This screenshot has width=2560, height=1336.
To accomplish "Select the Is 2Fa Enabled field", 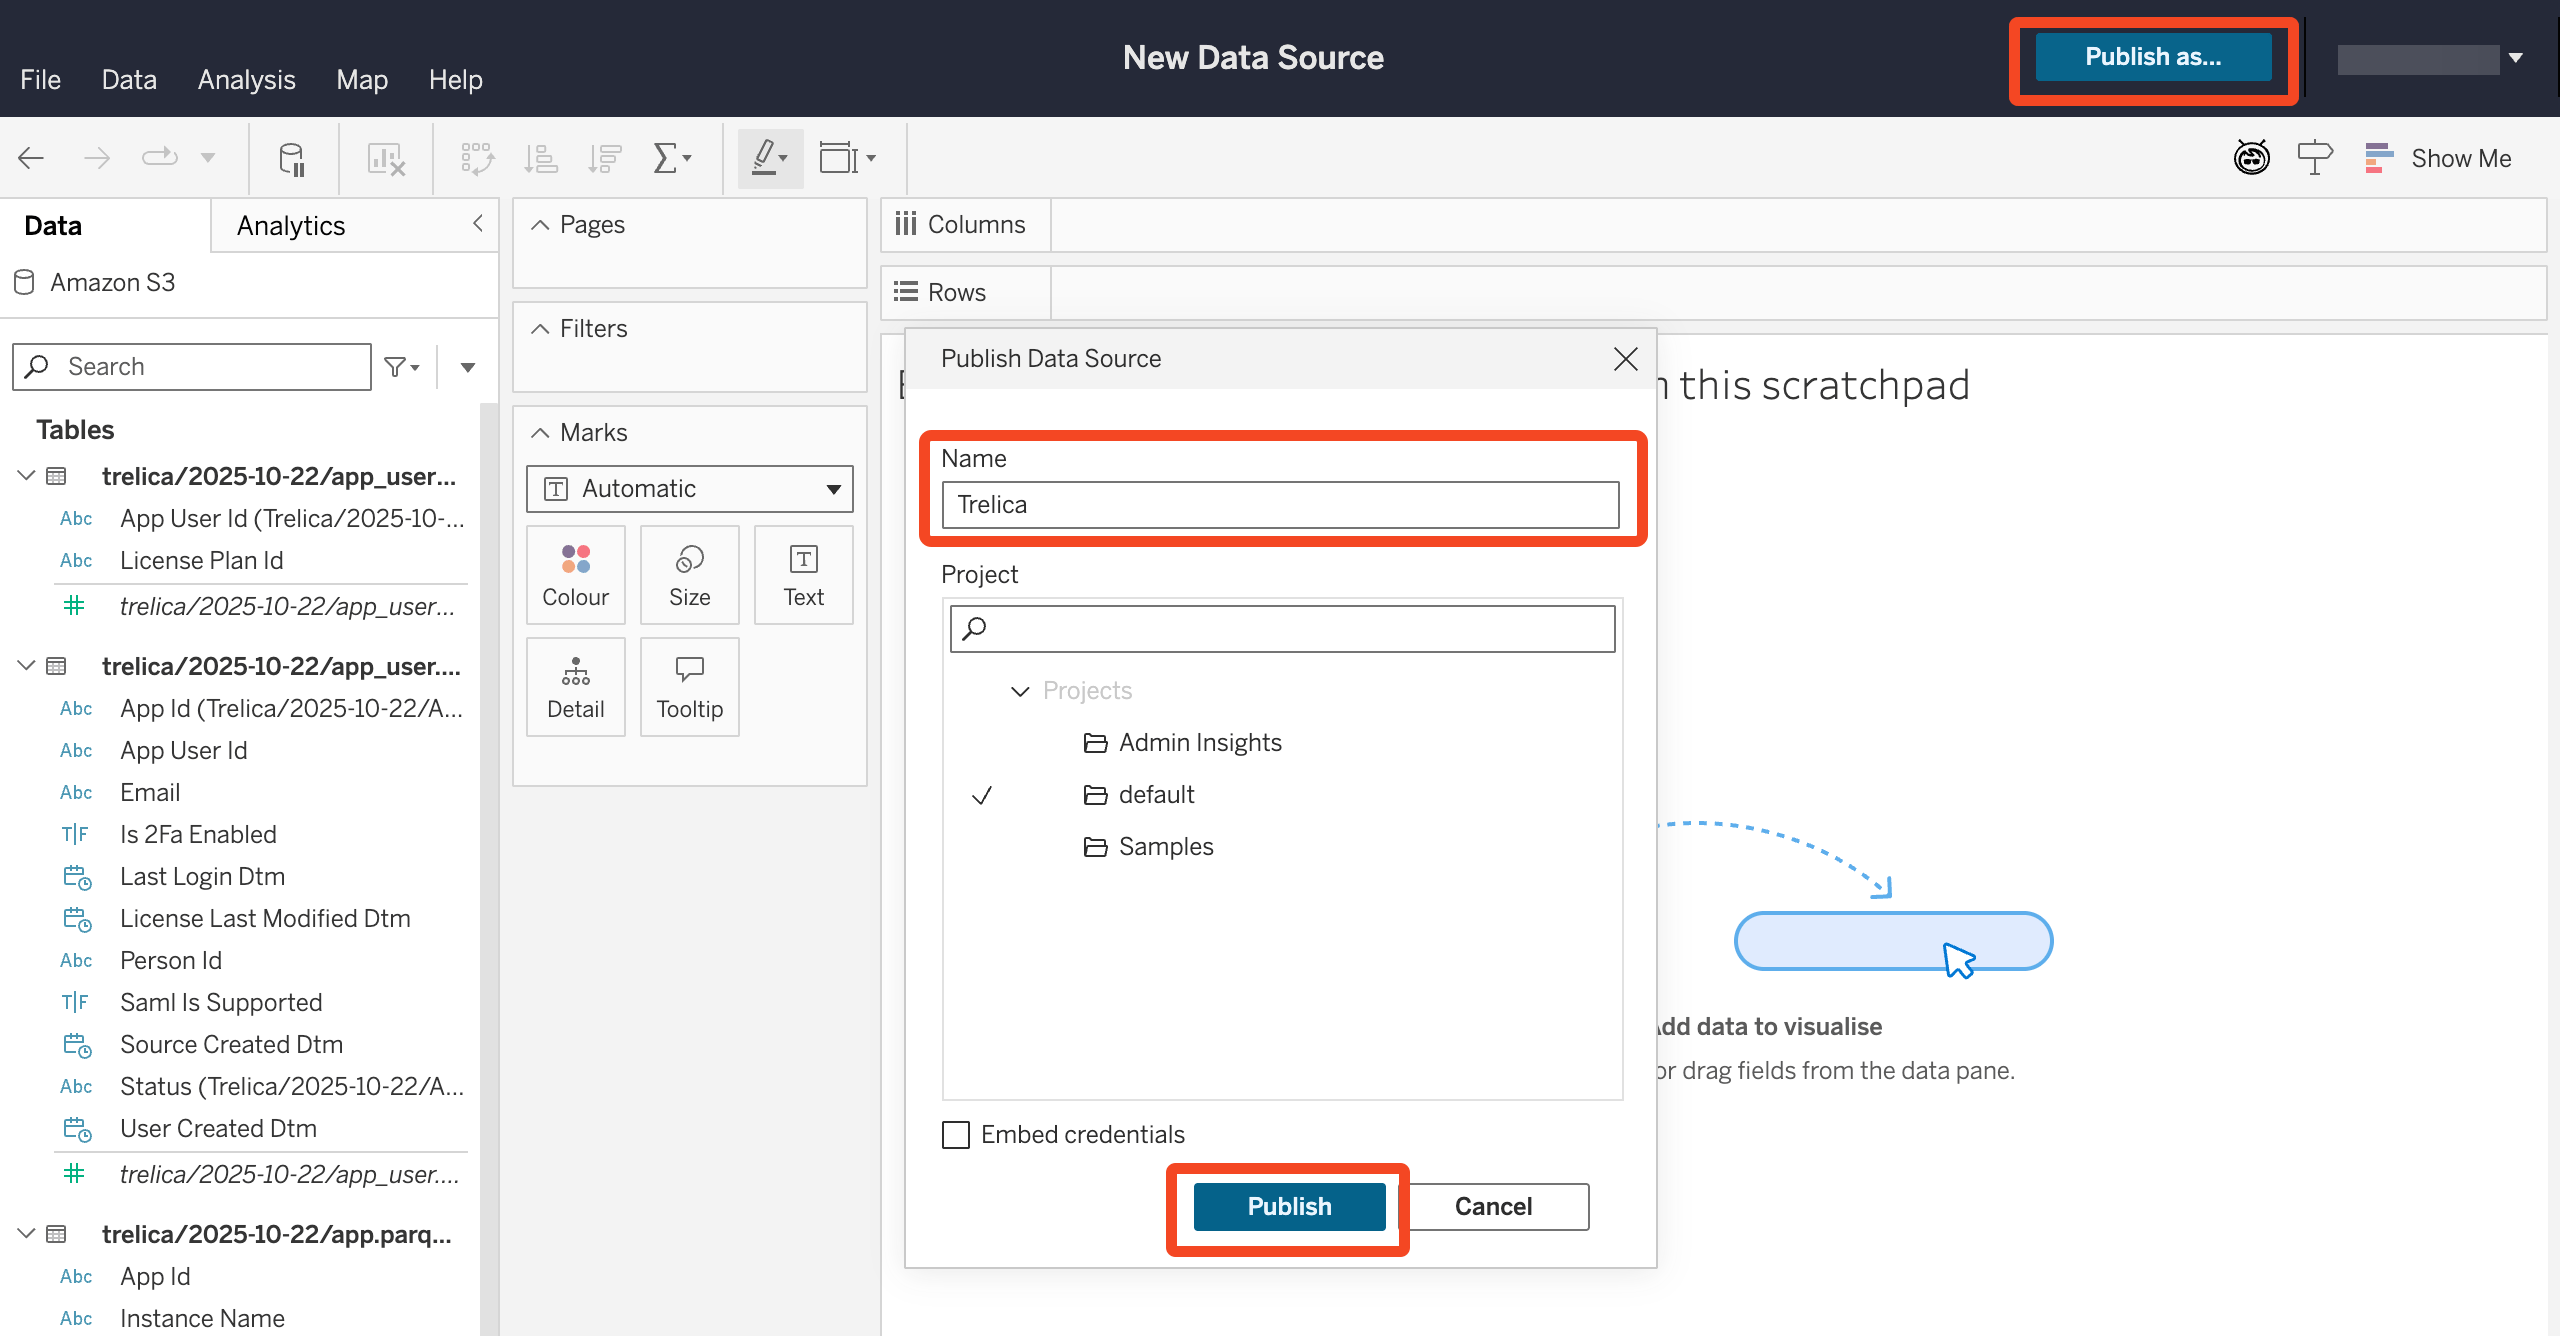I will [x=198, y=835].
